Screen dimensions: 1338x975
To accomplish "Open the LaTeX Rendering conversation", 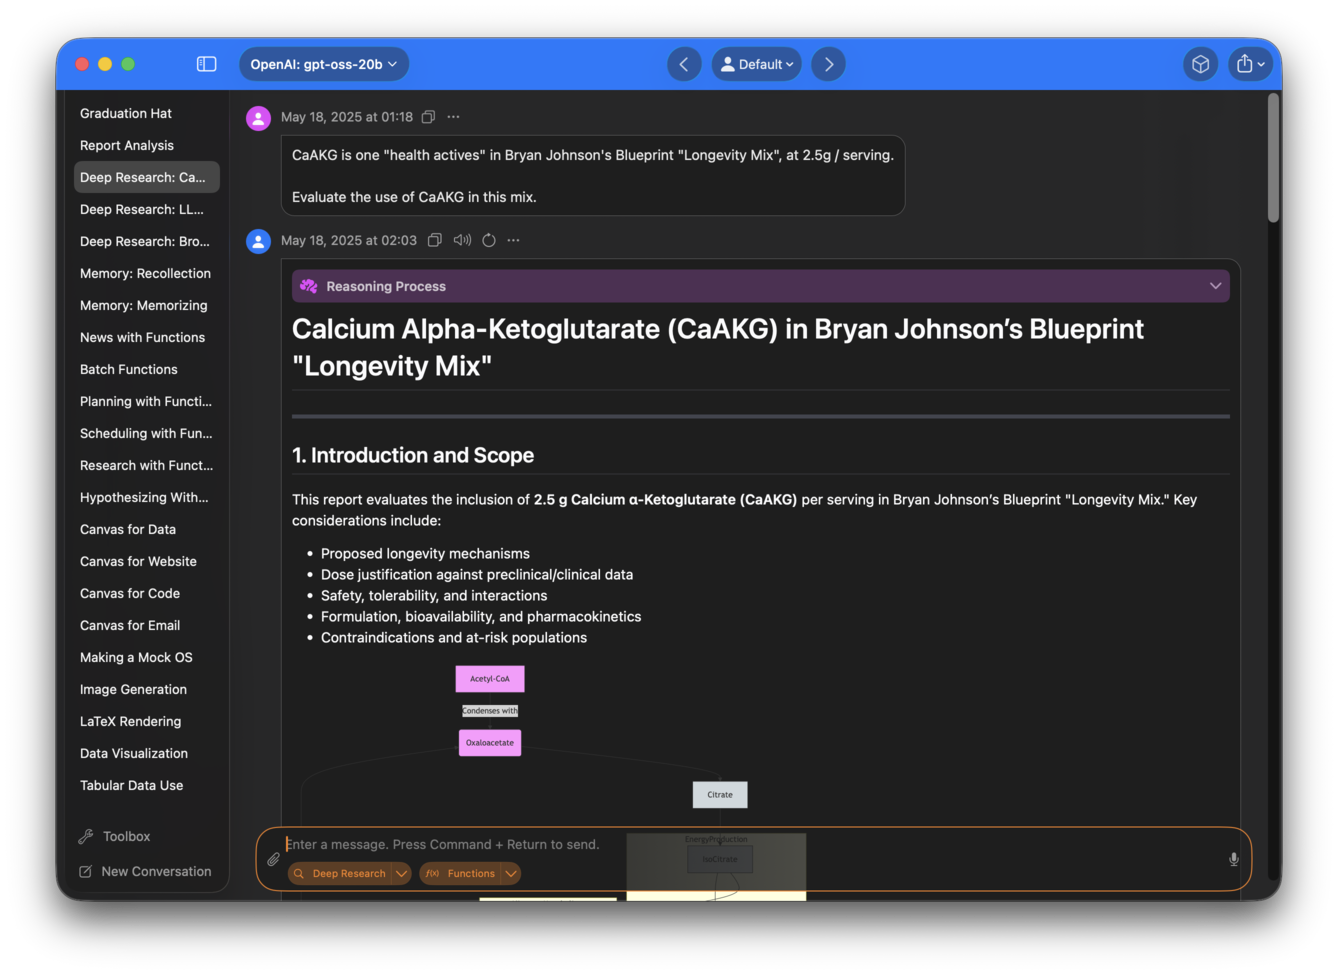I will (130, 721).
